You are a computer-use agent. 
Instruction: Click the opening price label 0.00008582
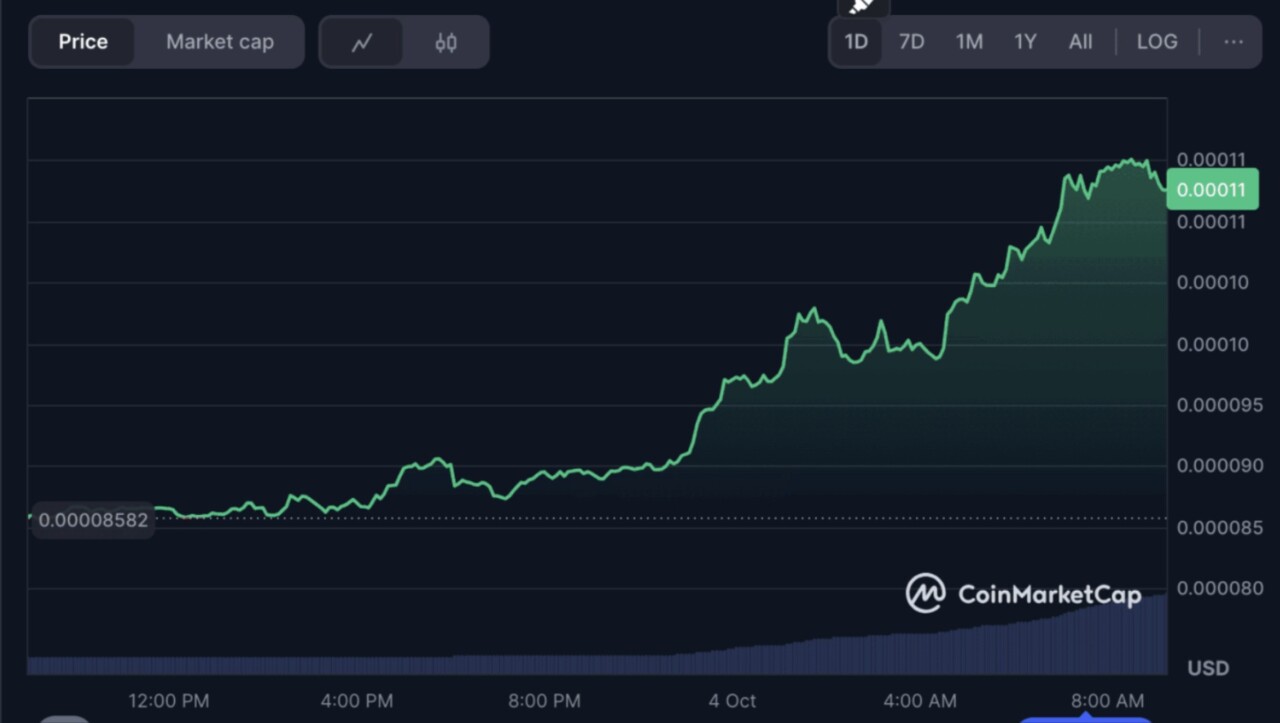93,520
